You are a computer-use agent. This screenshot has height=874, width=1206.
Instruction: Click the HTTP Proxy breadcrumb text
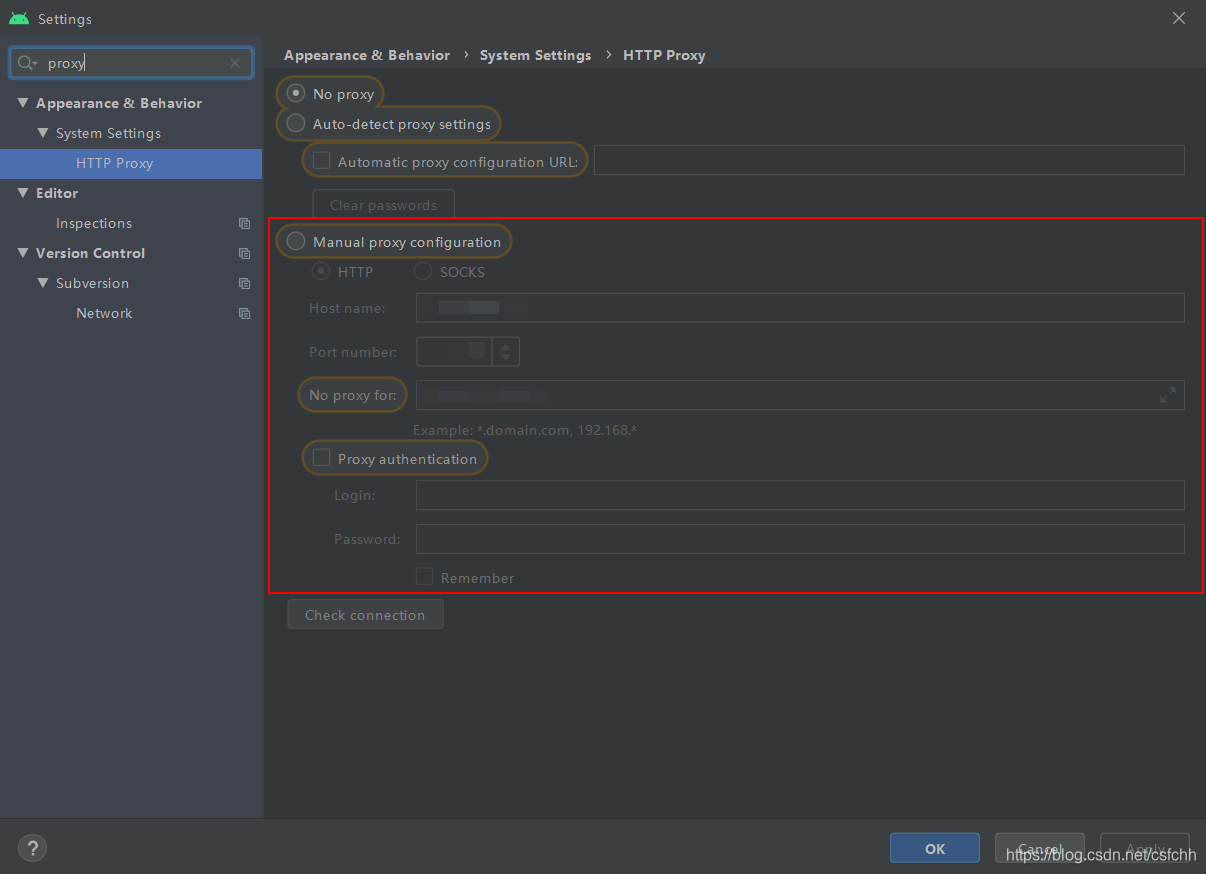pos(664,55)
